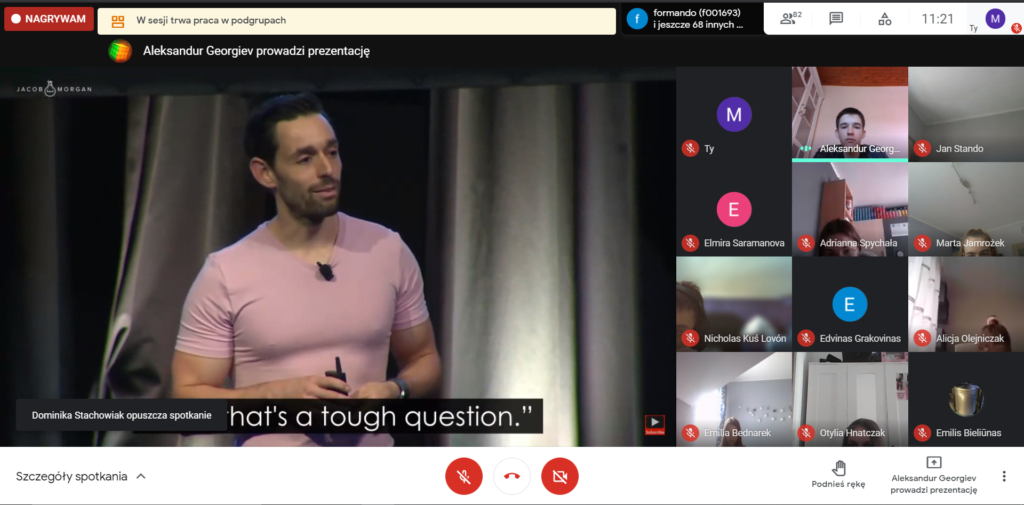Open presentation options under Aleksandur Georgiev prowadzi prezentację
This screenshot has height=505, width=1024.
point(933,475)
